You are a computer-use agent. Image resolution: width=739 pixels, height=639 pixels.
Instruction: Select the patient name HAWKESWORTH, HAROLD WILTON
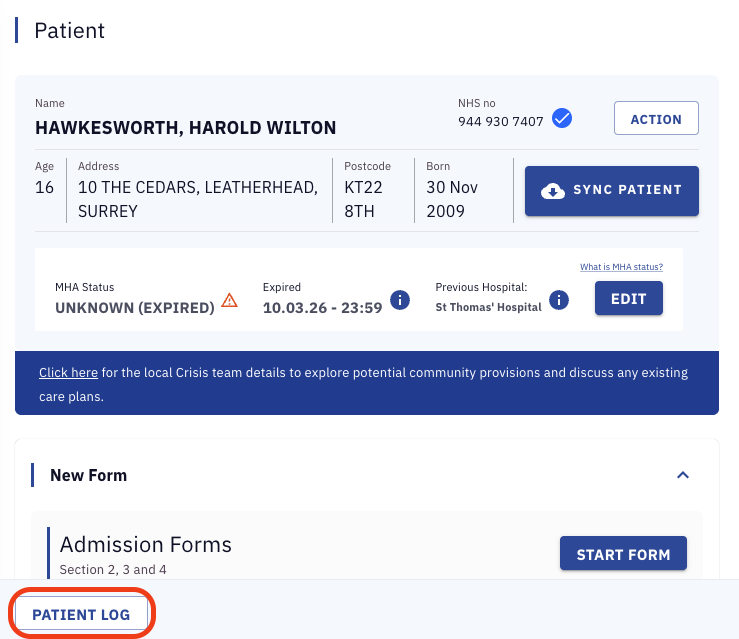(x=185, y=128)
